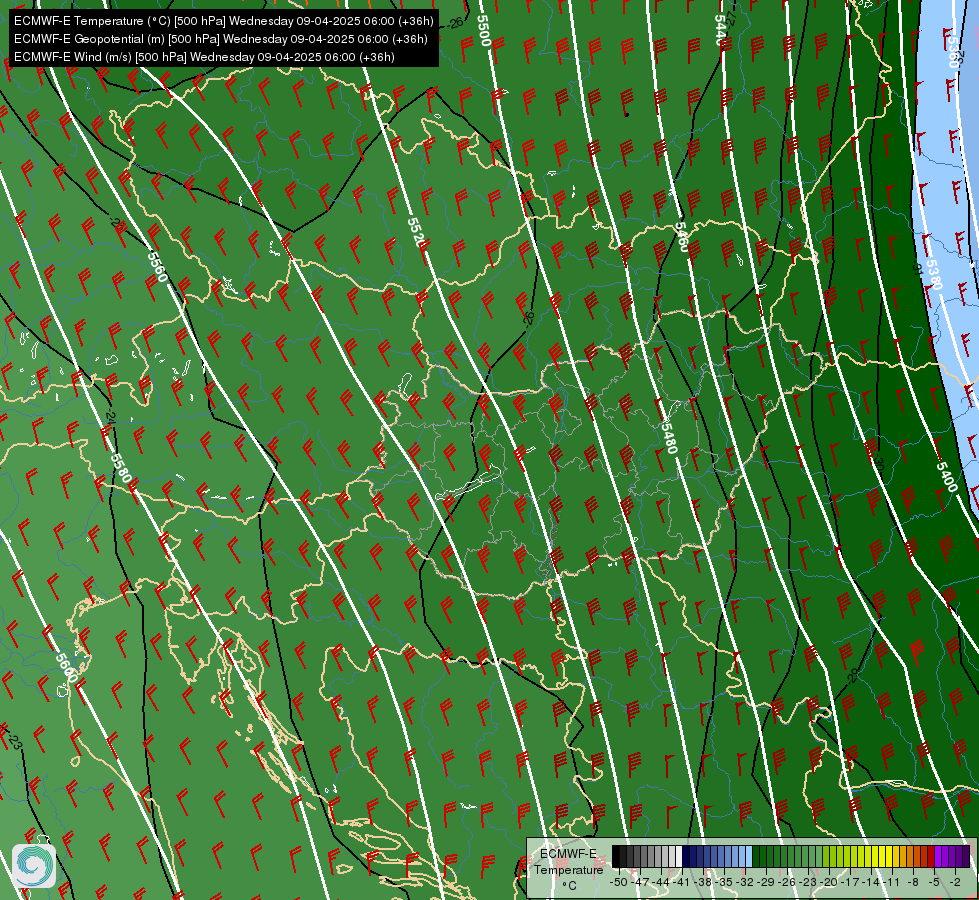This screenshot has height=900, width=979.
Task: Click the -44 legend scale value
Action: [x=661, y=882]
